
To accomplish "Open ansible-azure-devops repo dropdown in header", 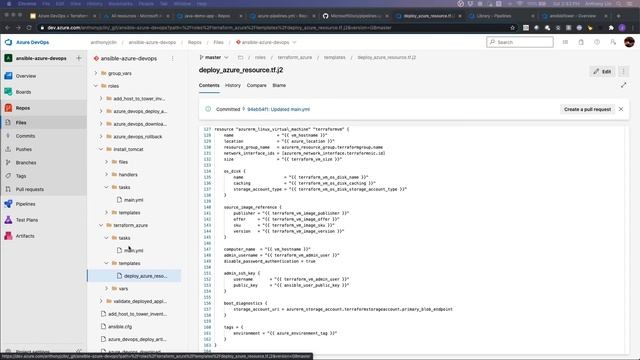I will tap(266, 42).
